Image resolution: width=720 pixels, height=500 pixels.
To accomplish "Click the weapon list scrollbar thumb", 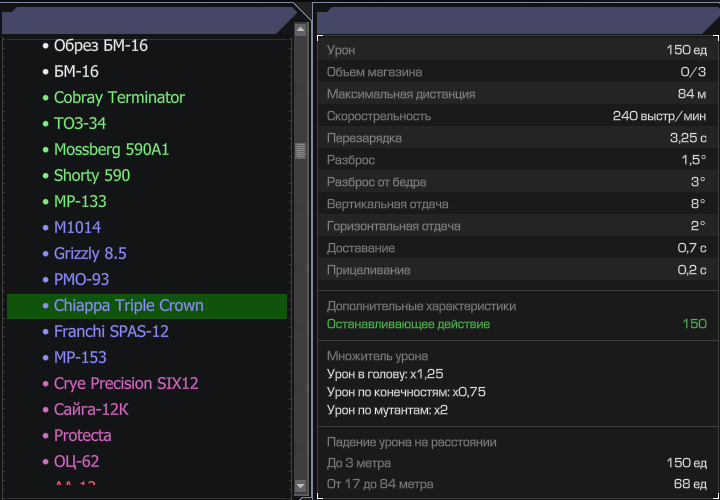I will click(301, 151).
